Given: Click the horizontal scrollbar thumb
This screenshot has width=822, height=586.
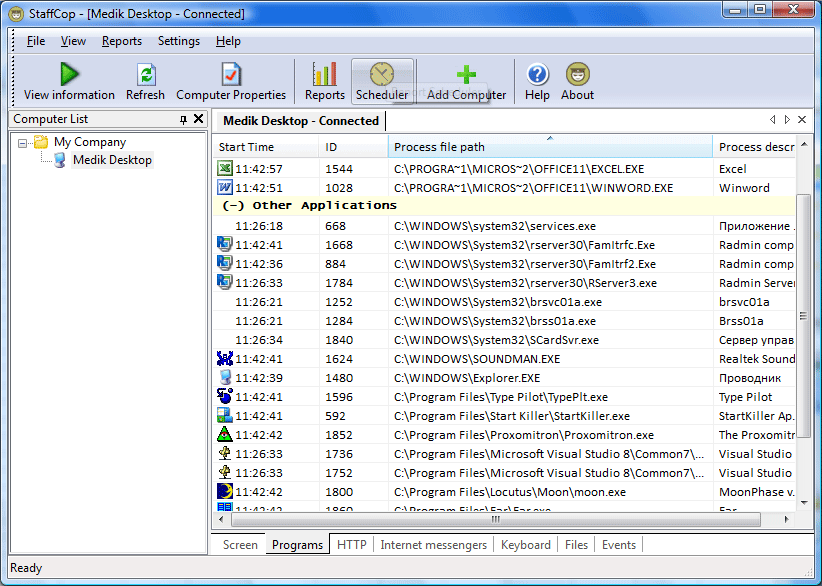Looking at the screenshot, I should click(495, 519).
